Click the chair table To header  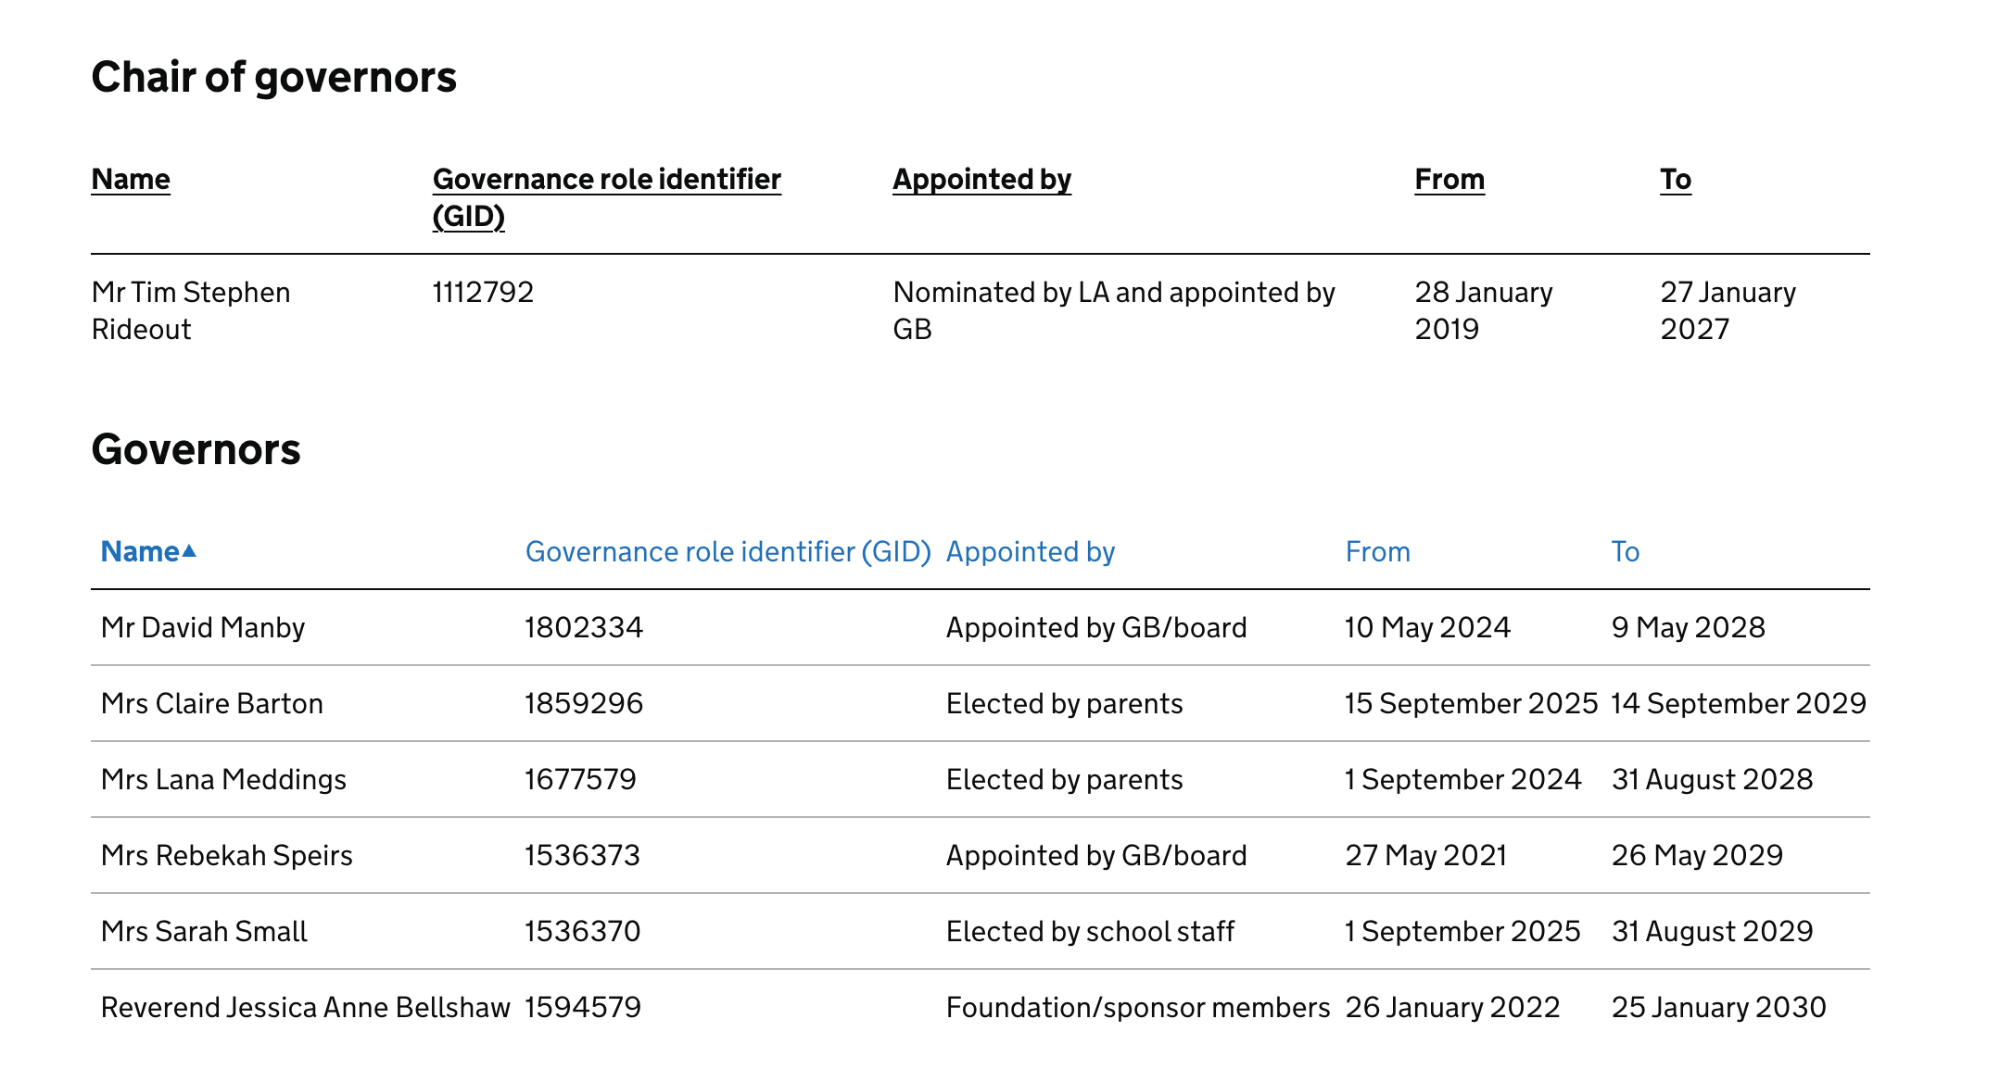point(1675,180)
